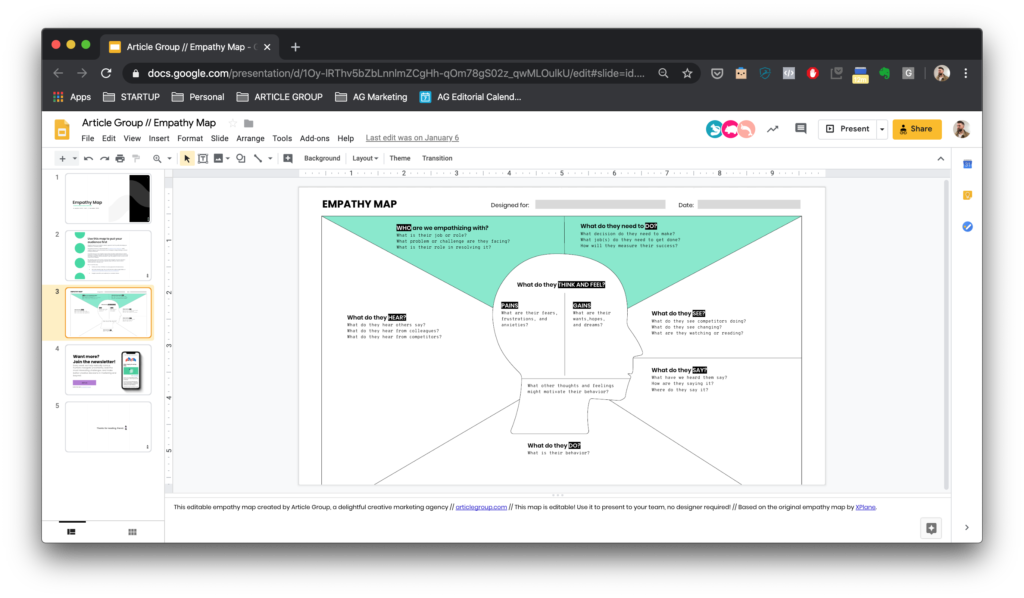Screen dimensions: 1024x598
Task: Click the Present button
Action: pos(848,129)
